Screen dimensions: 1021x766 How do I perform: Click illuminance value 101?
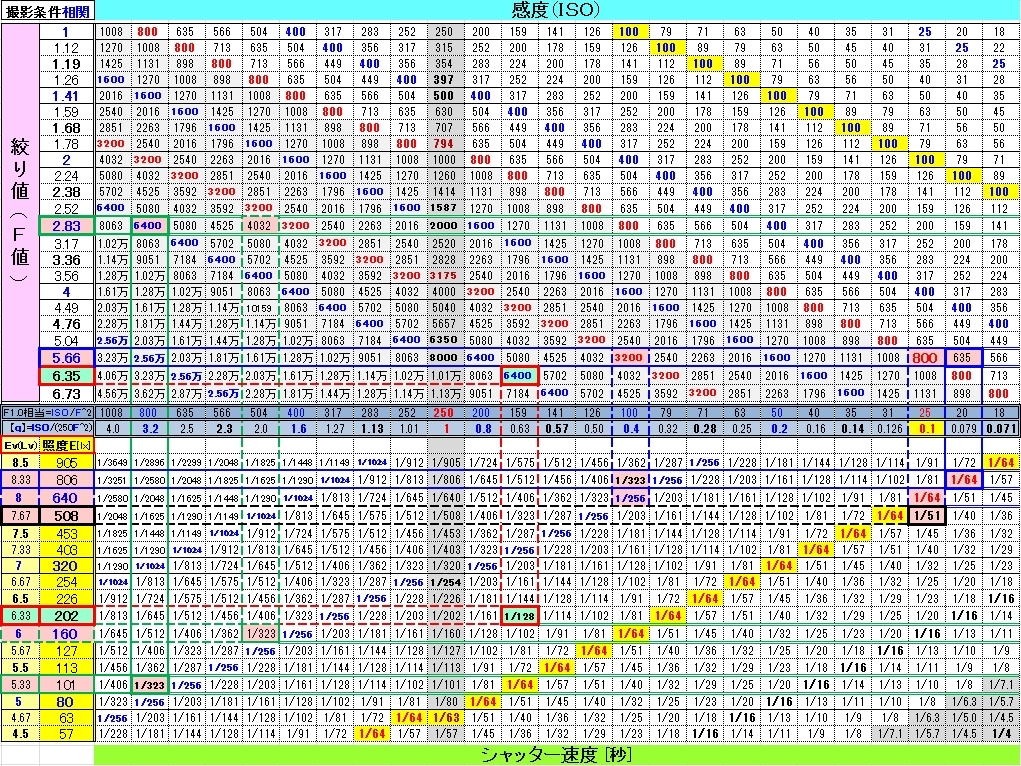pos(66,685)
